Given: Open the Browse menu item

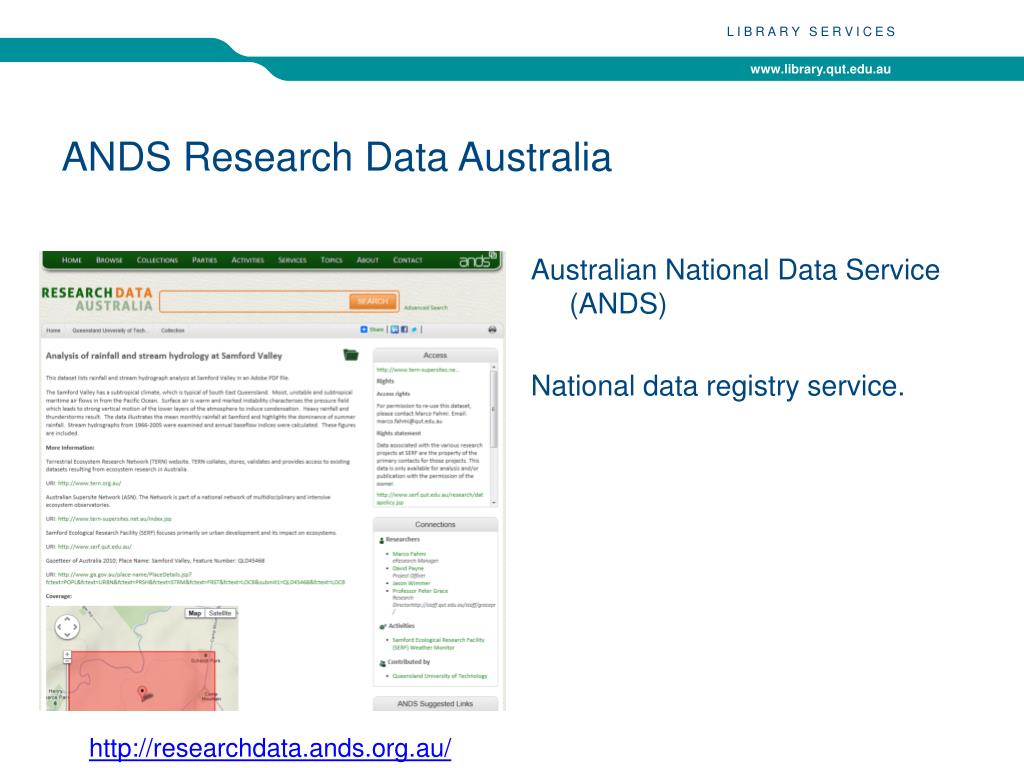Looking at the screenshot, I should pos(109,260).
